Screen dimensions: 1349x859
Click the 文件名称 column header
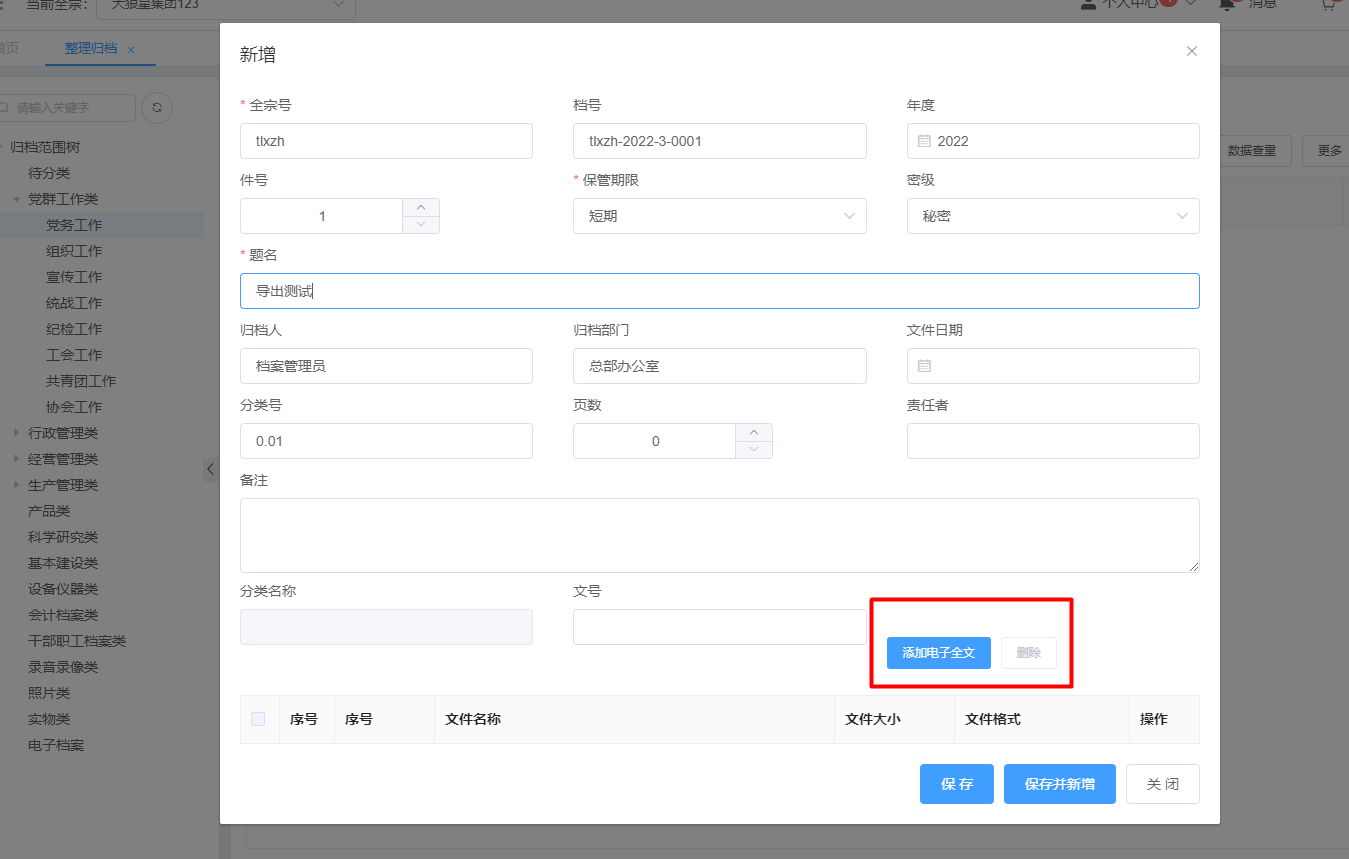click(634, 719)
